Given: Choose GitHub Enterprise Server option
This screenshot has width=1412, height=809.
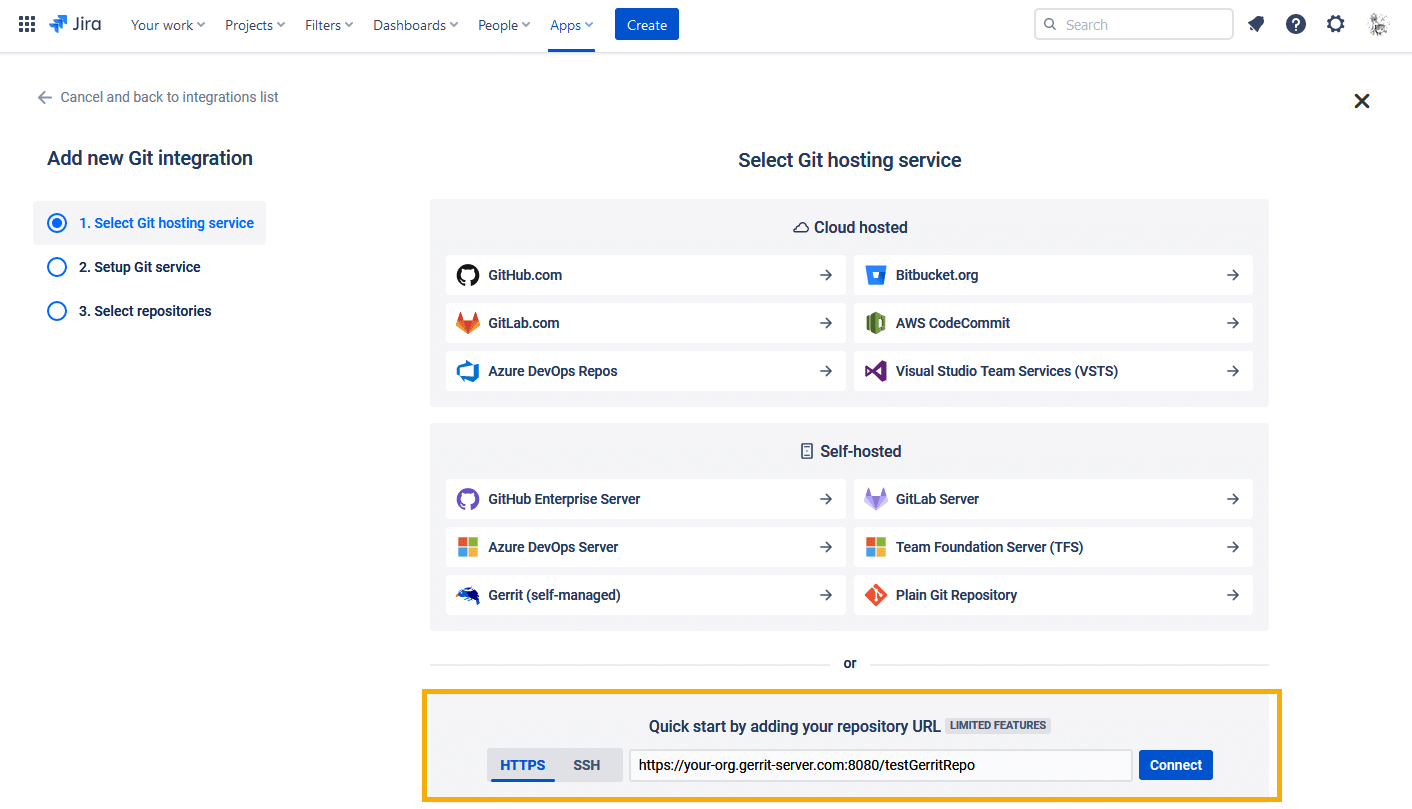Looking at the screenshot, I should pos(646,499).
